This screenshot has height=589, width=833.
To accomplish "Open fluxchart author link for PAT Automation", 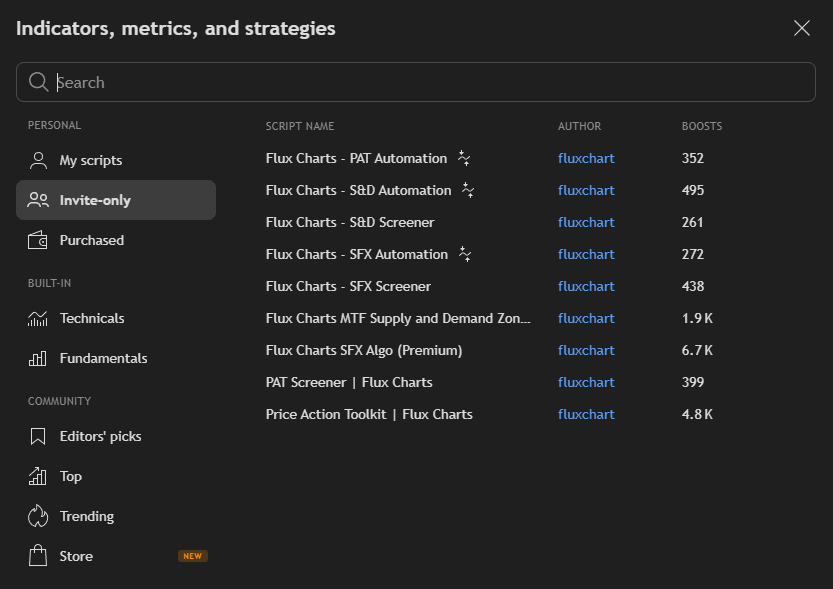I will pos(586,158).
